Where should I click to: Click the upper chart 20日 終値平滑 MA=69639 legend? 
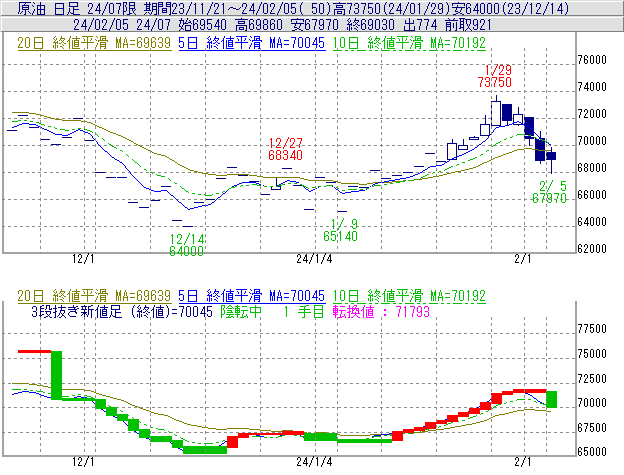(94, 43)
